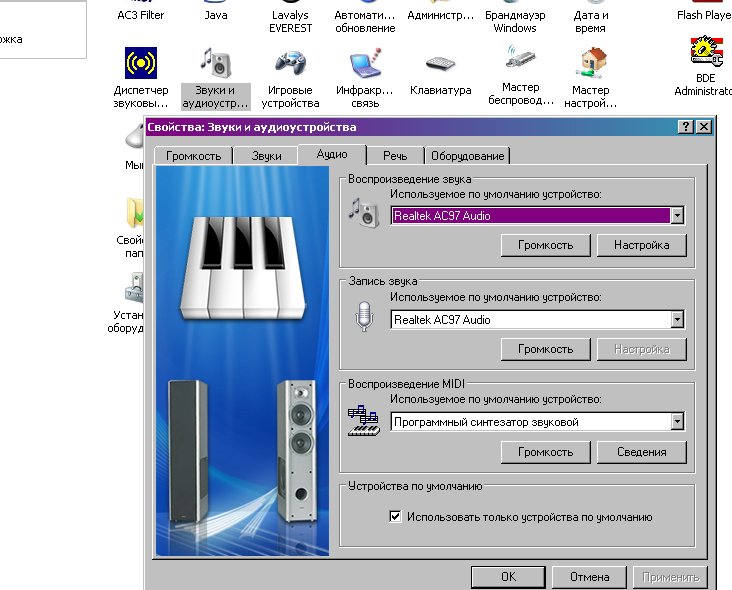Toggle 'Использовать только устройства по умолчанию' checkbox
732x590 pixels.
[395, 516]
